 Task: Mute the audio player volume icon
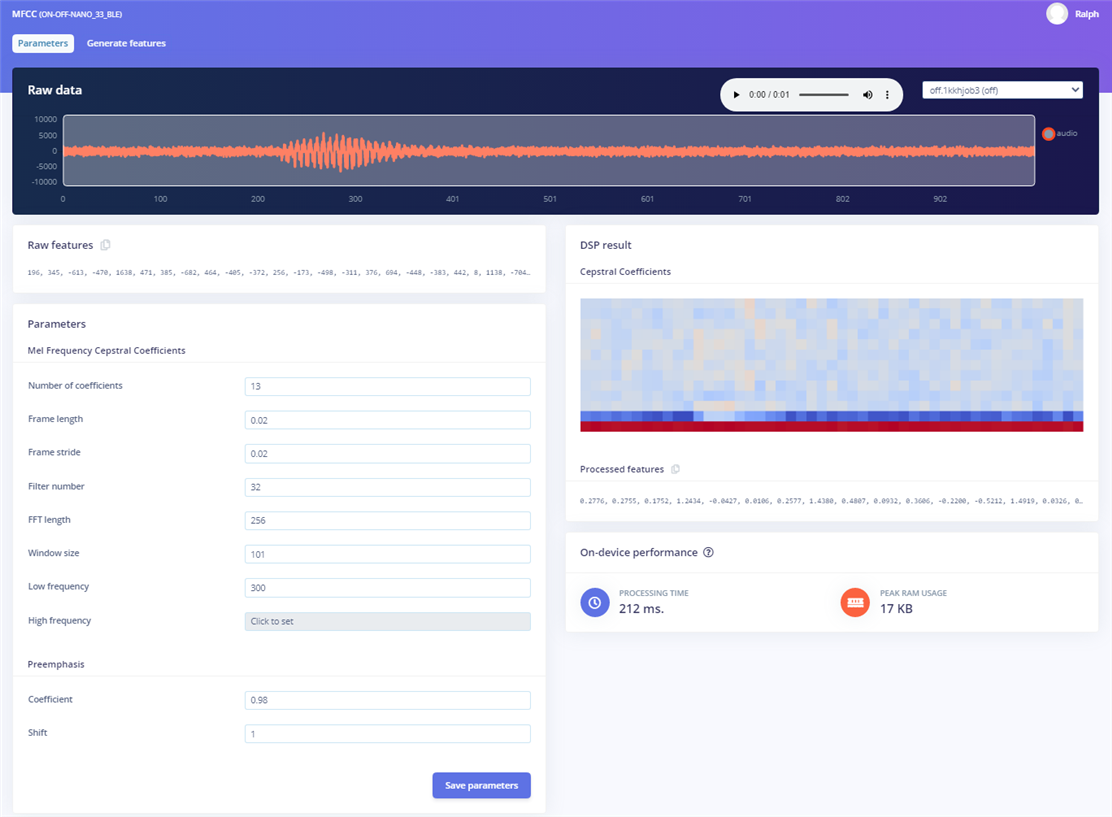coord(867,94)
